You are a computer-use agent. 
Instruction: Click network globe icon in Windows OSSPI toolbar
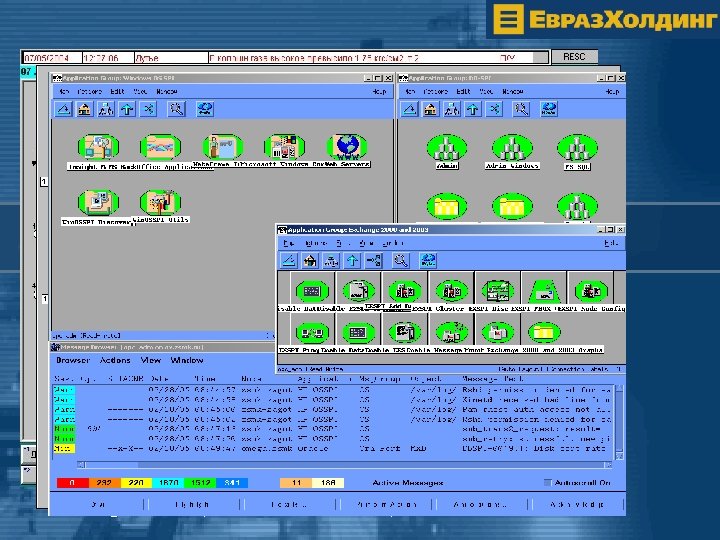[205, 109]
